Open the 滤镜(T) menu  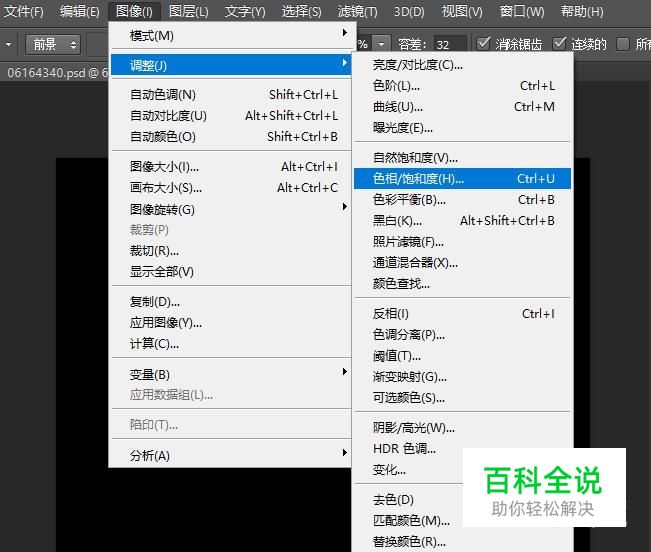pyautogui.click(x=357, y=11)
